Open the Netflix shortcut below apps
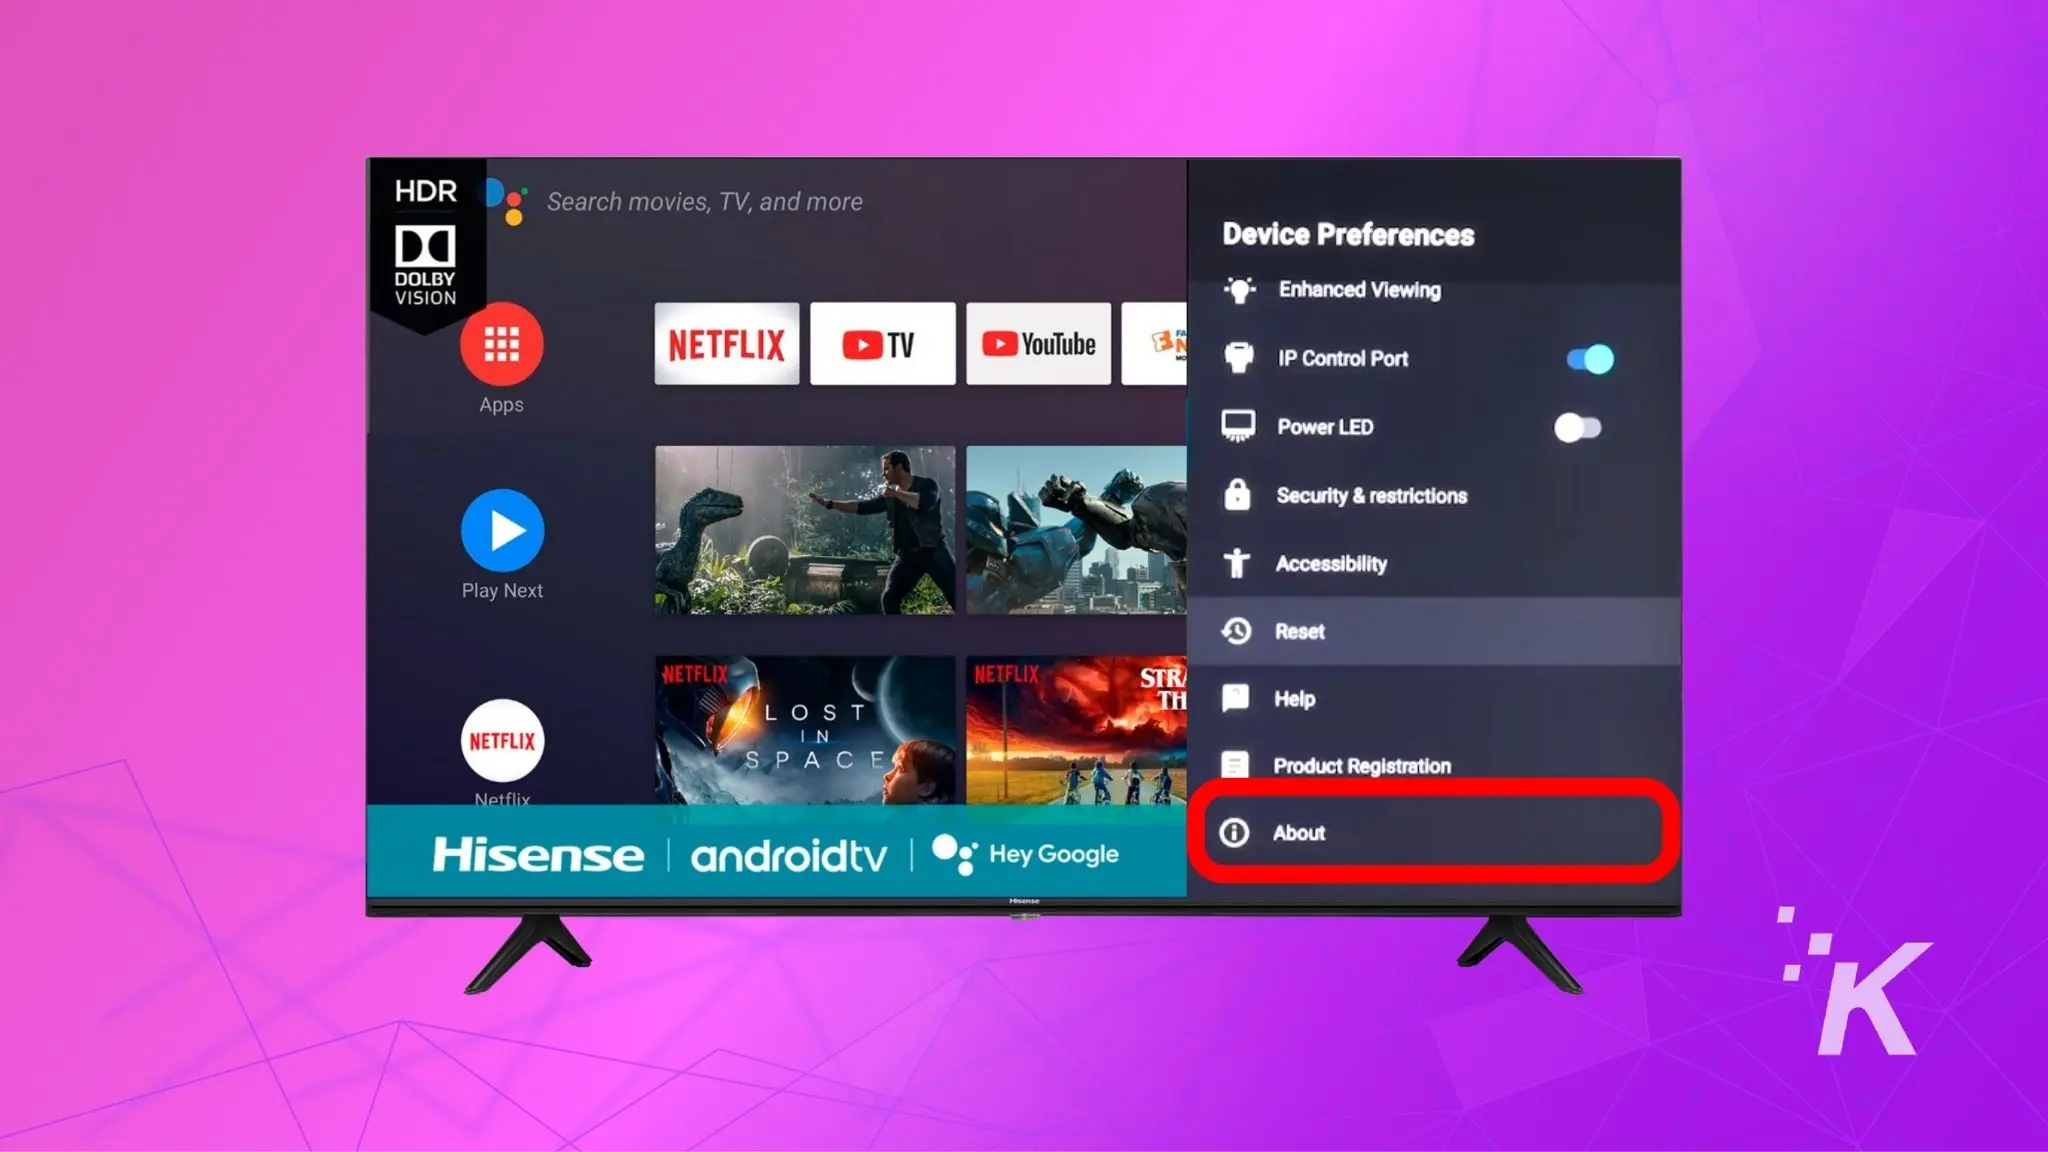Screen dimensions: 2048x1152 point(501,743)
